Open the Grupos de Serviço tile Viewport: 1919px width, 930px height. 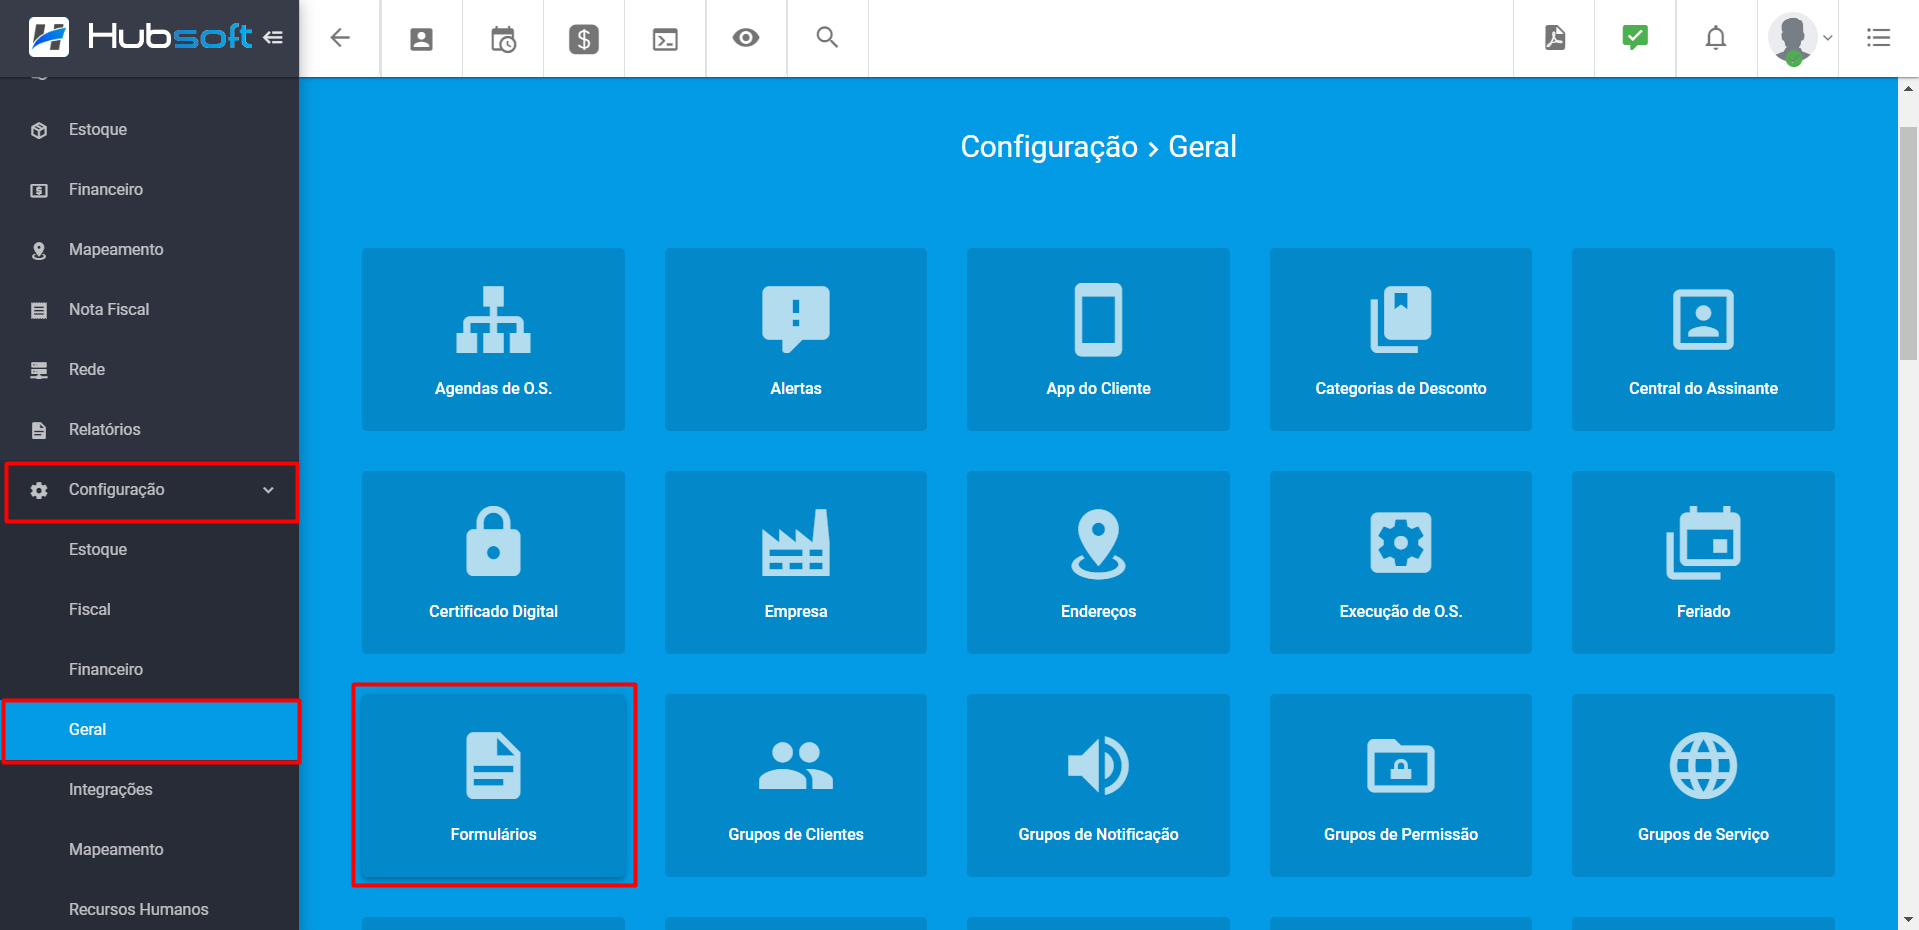pyautogui.click(x=1703, y=785)
